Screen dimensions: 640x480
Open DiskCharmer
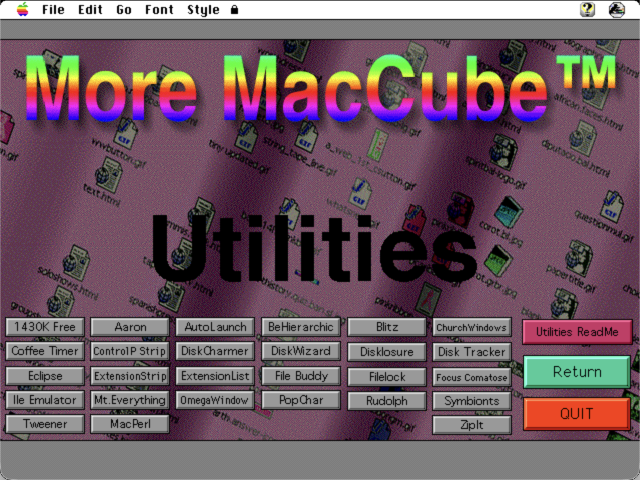(x=216, y=351)
